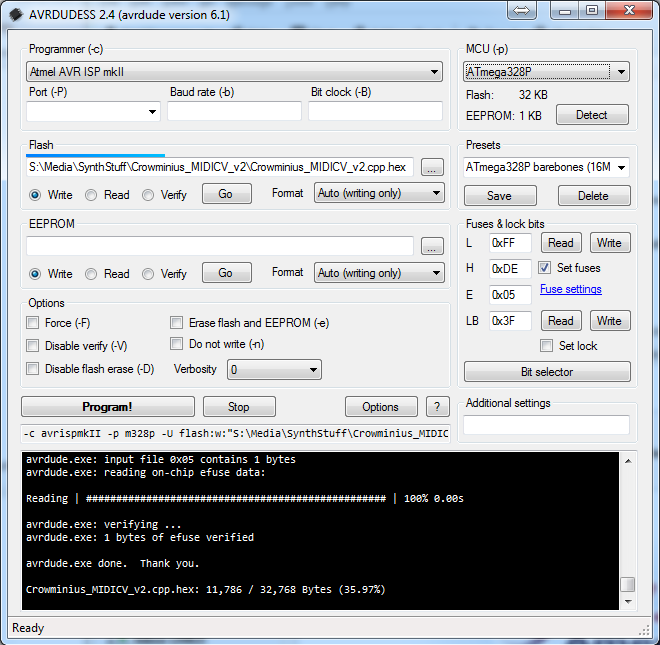
Task: Close the AVRDUDESS window
Action: pyautogui.click(x=629, y=10)
